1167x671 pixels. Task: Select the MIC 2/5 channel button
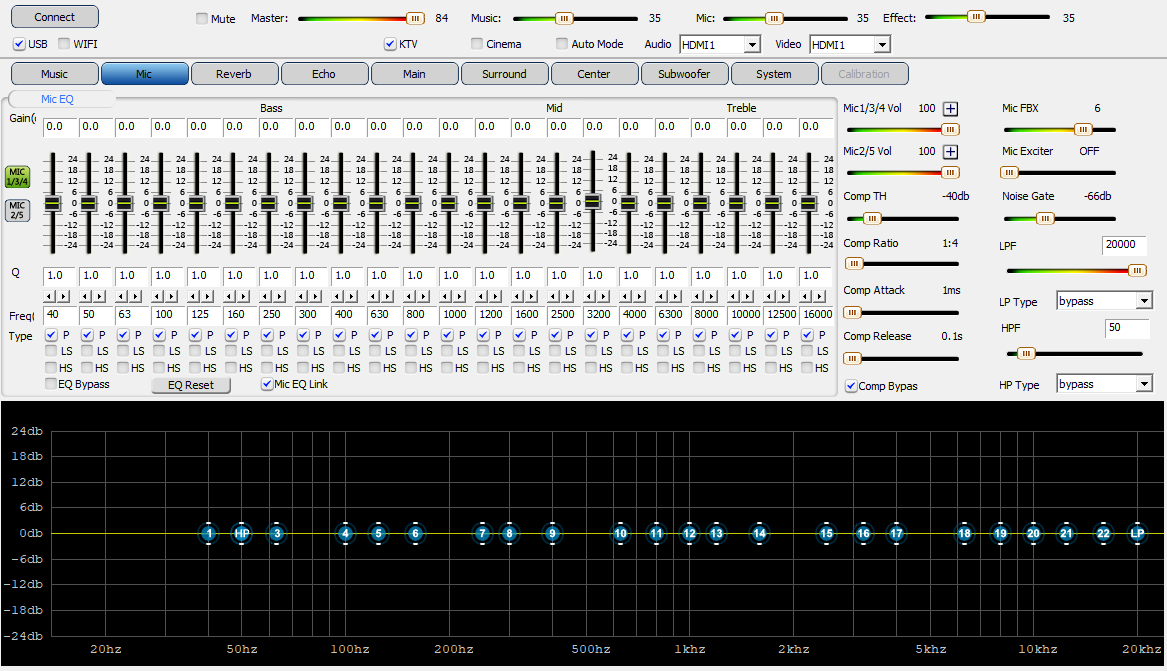point(17,210)
